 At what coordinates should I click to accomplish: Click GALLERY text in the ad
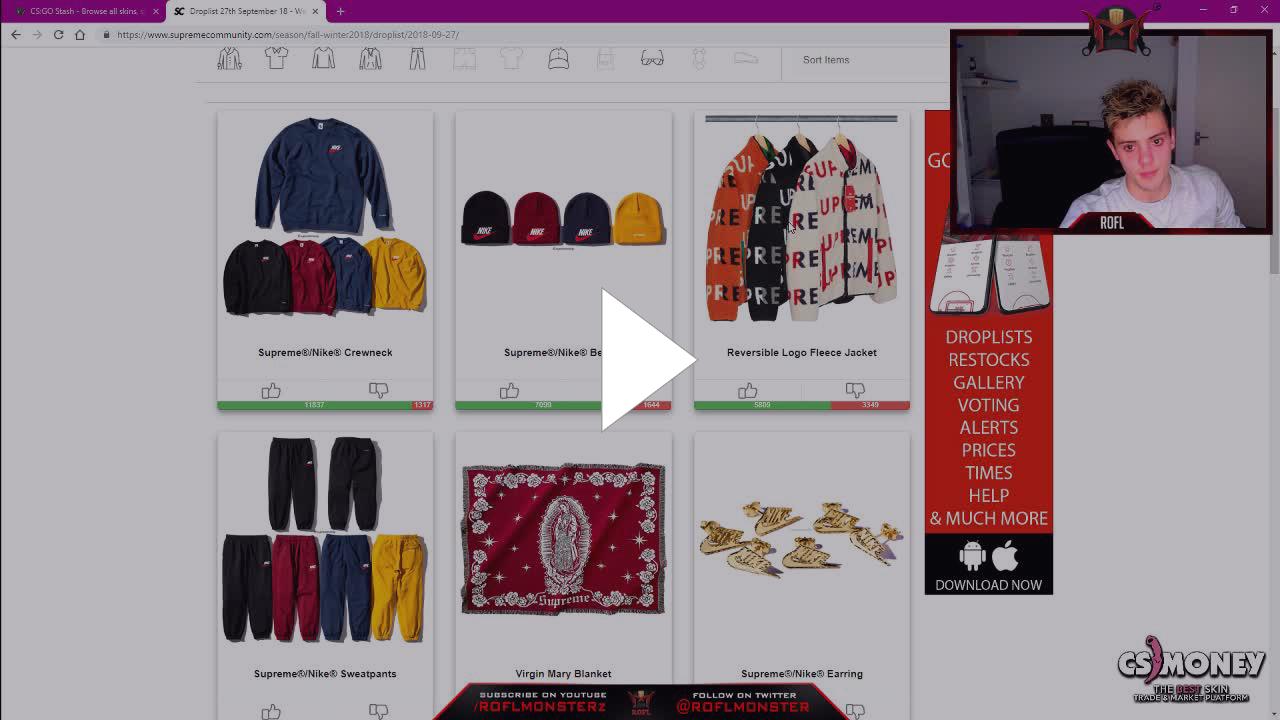tap(988, 382)
